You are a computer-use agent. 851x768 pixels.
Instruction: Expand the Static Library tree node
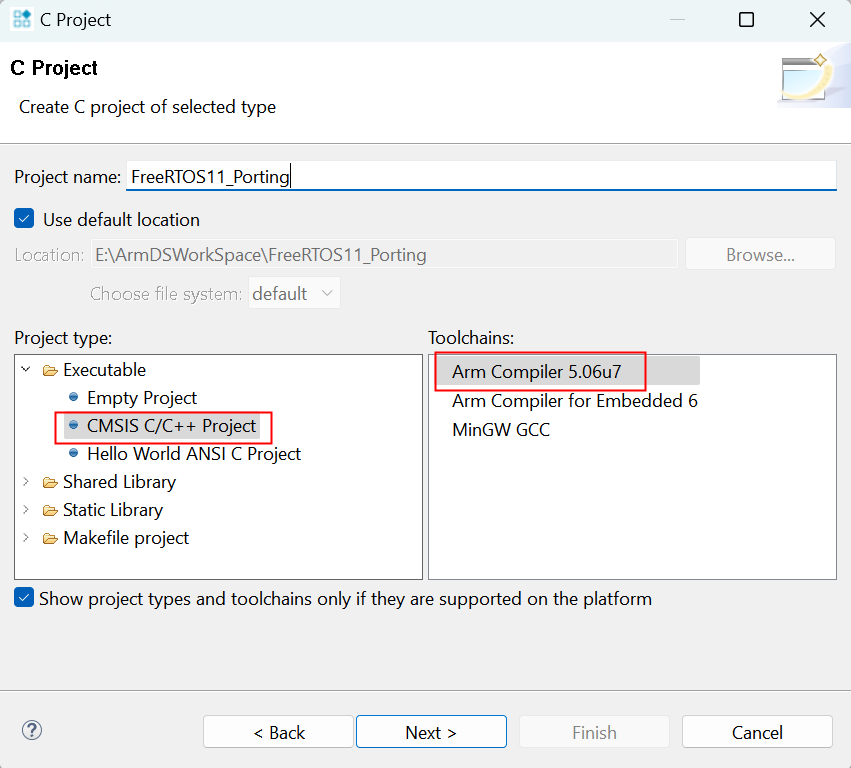point(27,510)
